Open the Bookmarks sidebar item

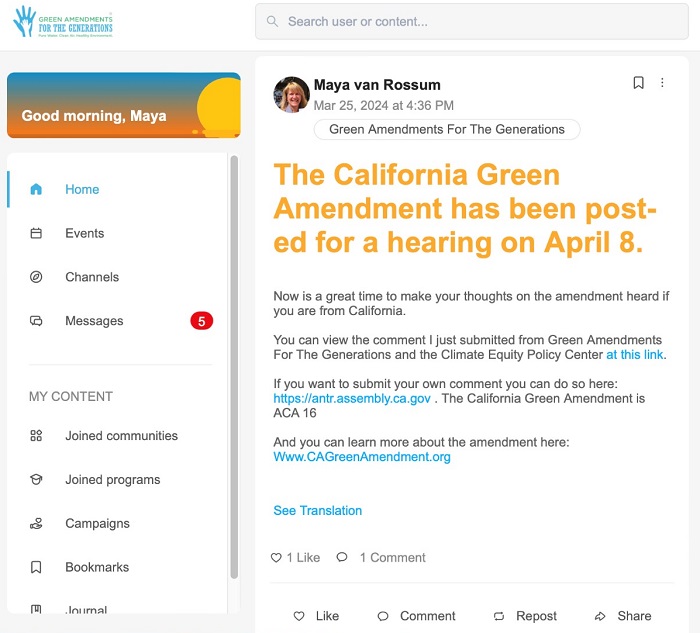click(x=97, y=567)
